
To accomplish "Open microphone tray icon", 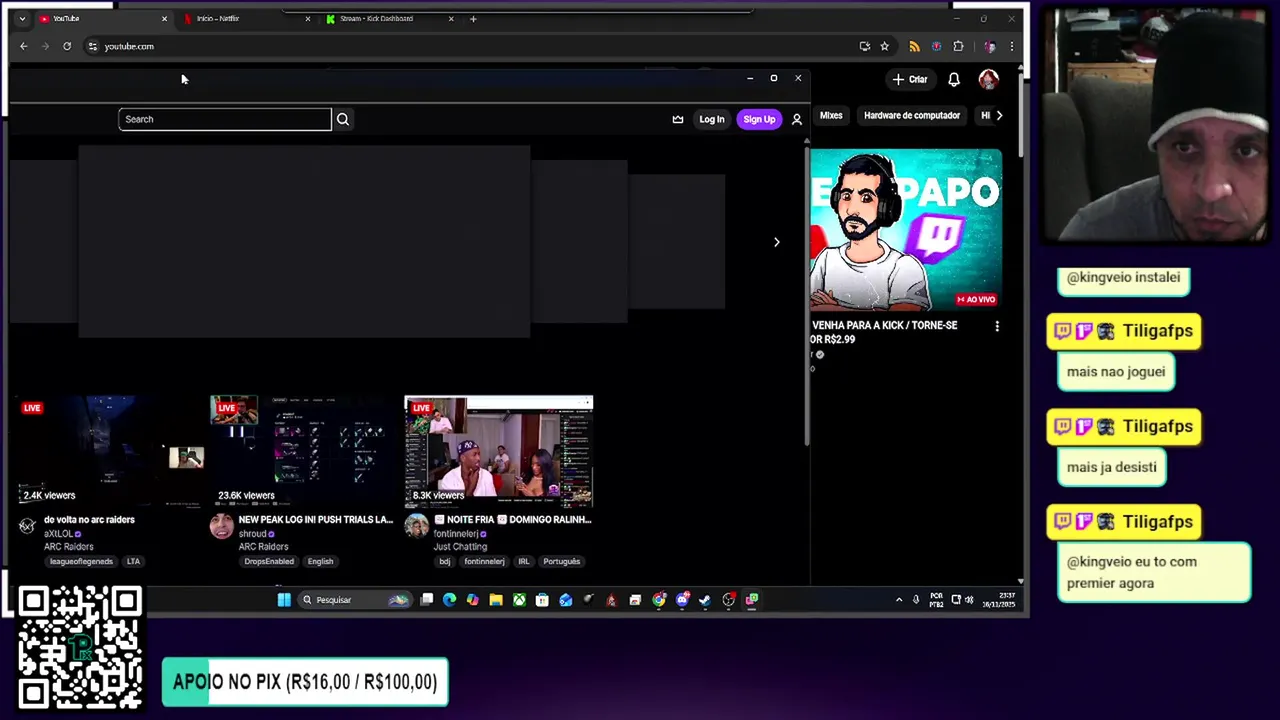I will [916, 600].
